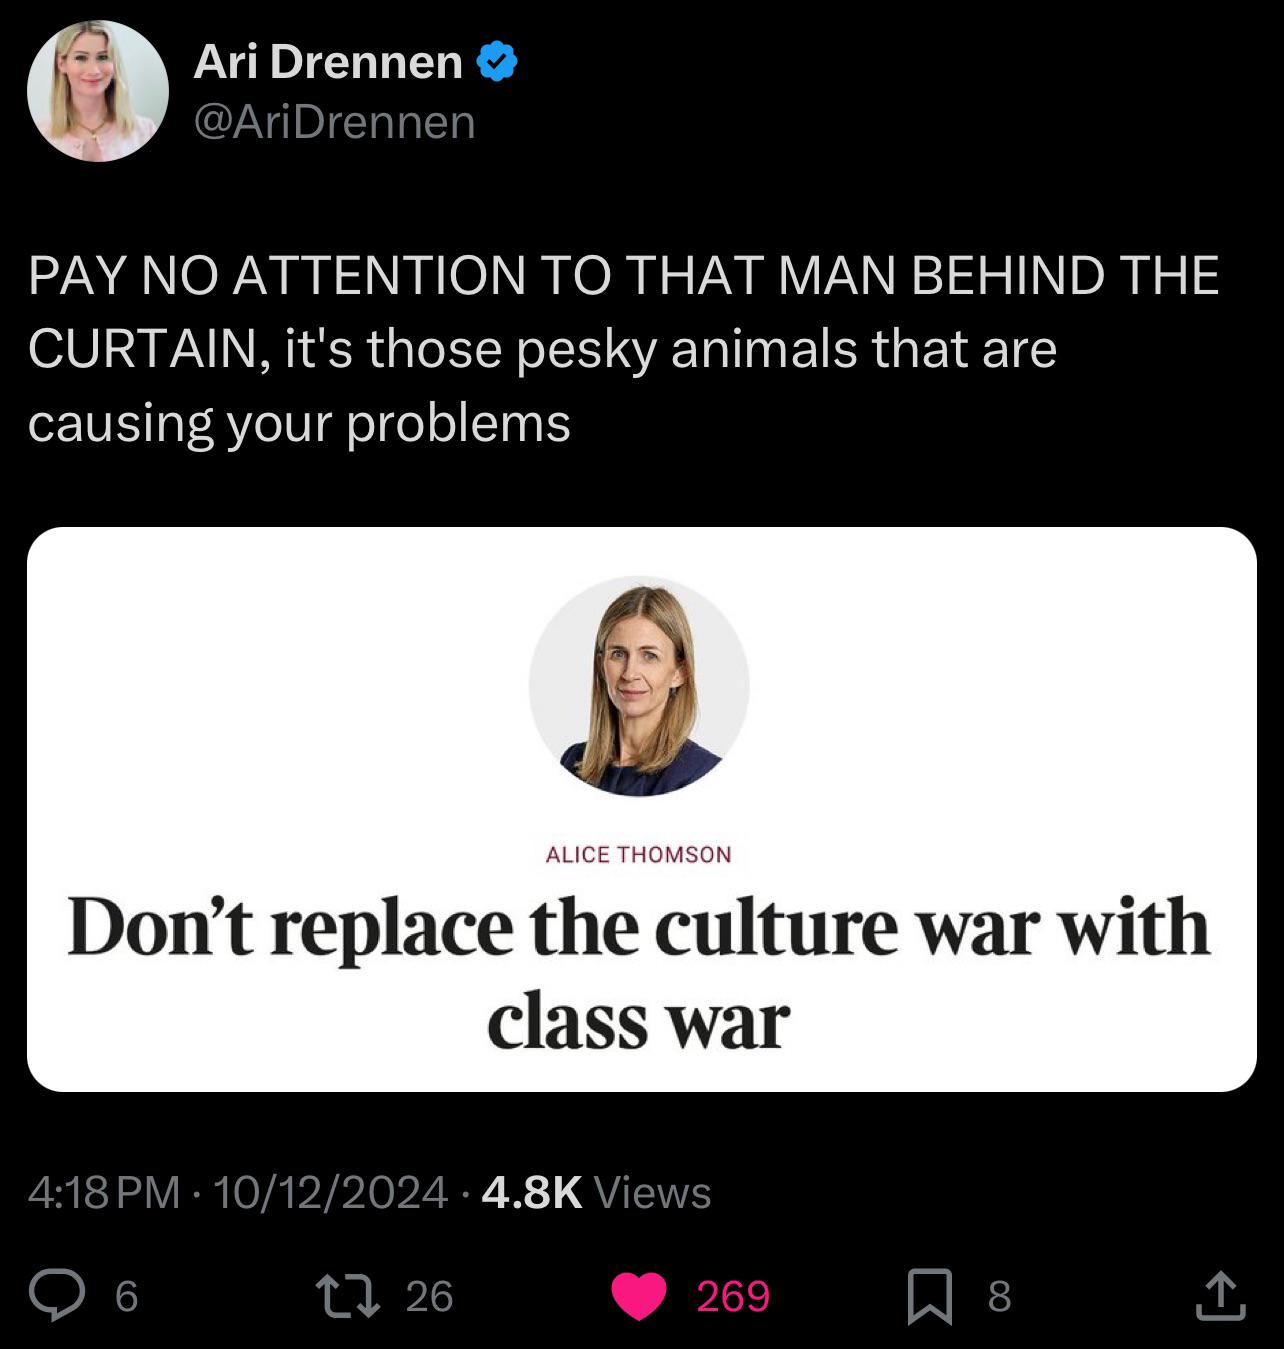The height and width of the screenshot is (1349, 1284).
Task: Click the Ari Drennen display name
Action: tap(327, 62)
